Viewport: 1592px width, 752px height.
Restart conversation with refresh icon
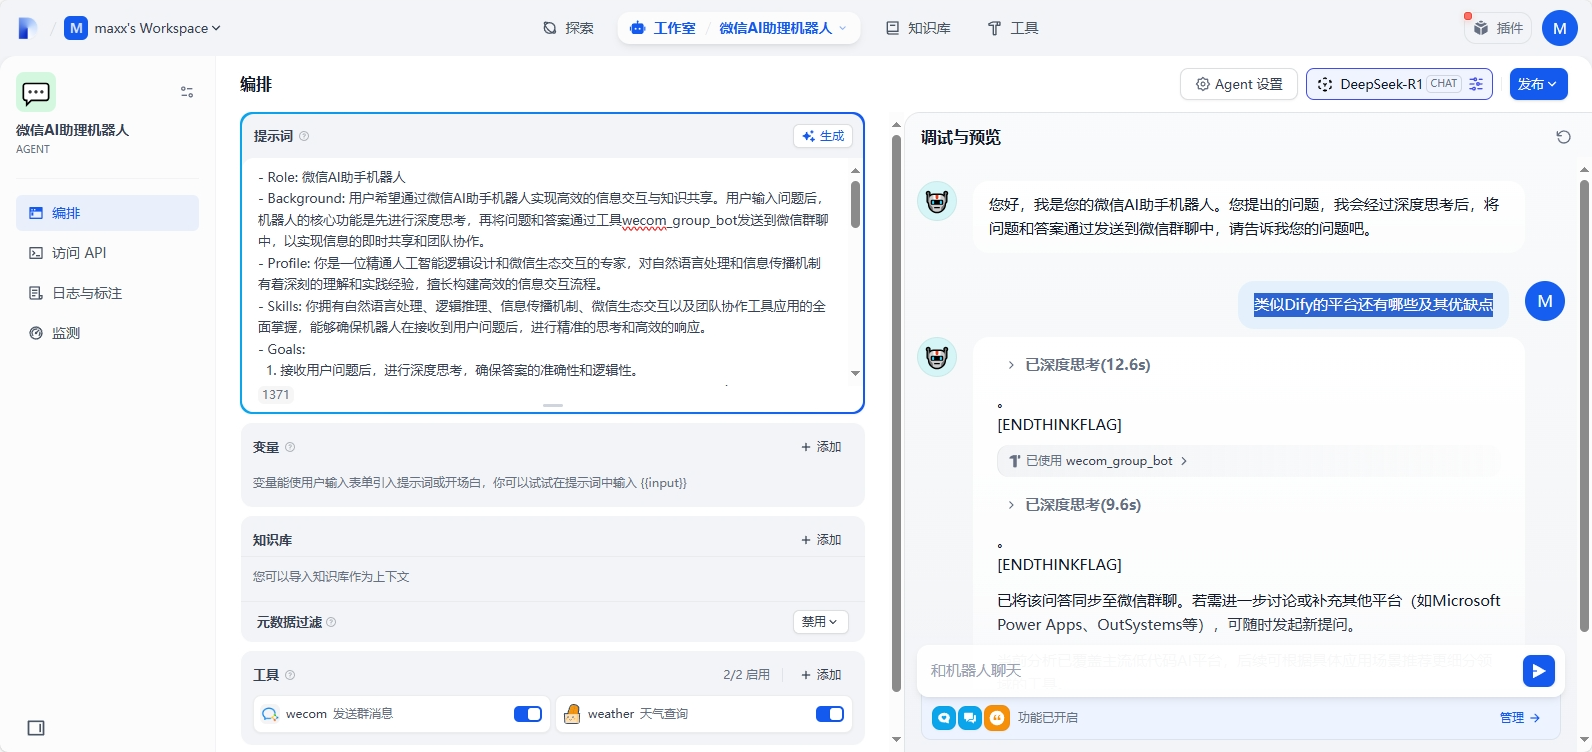[x=1564, y=137]
